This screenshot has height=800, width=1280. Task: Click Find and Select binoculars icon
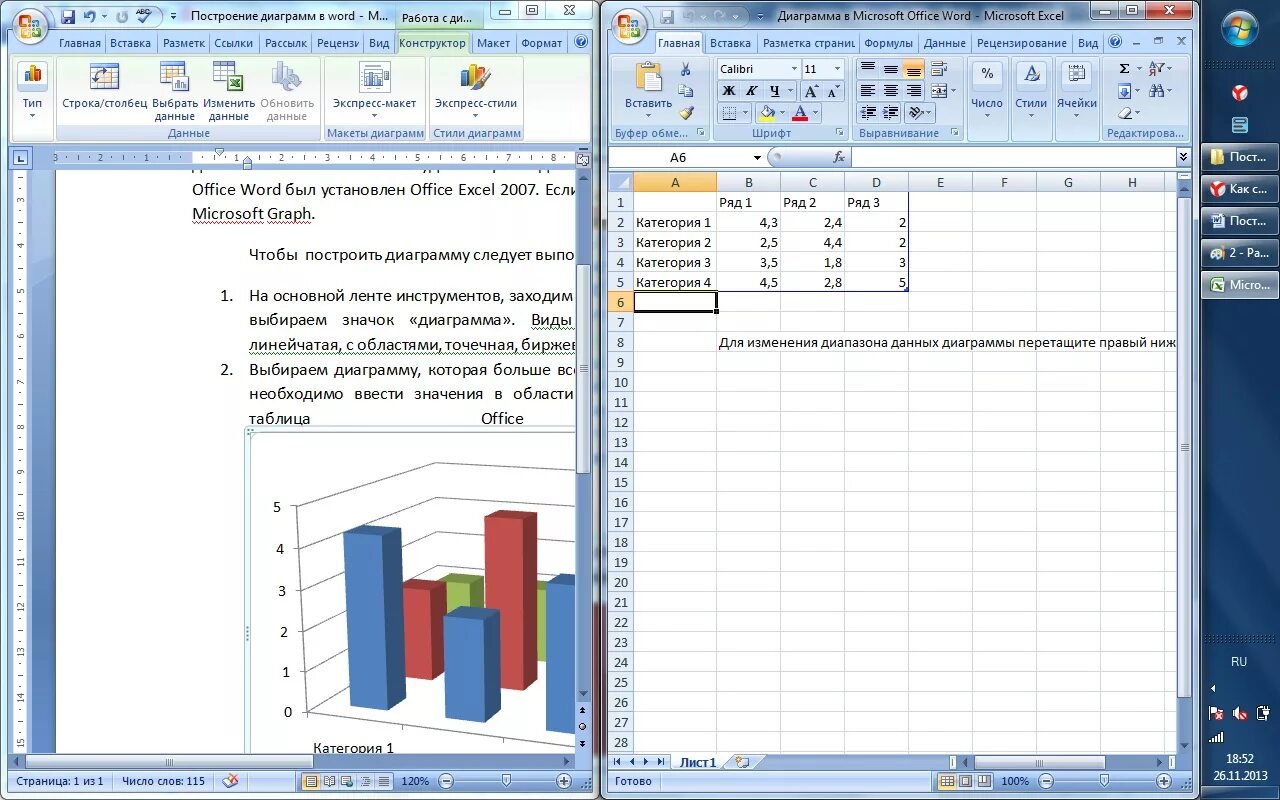(x=1158, y=91)
